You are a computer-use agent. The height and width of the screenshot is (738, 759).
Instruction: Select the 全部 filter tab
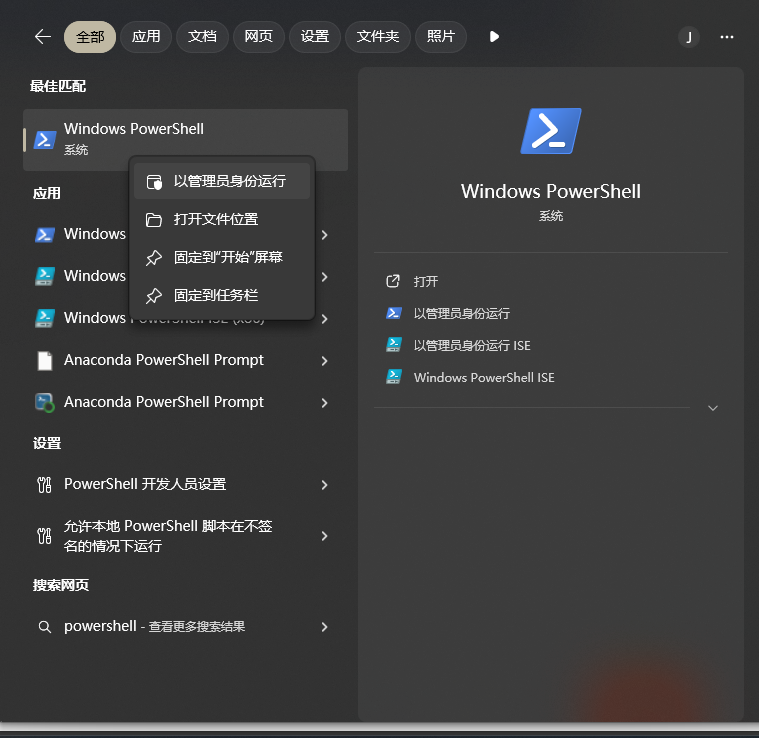90,37
